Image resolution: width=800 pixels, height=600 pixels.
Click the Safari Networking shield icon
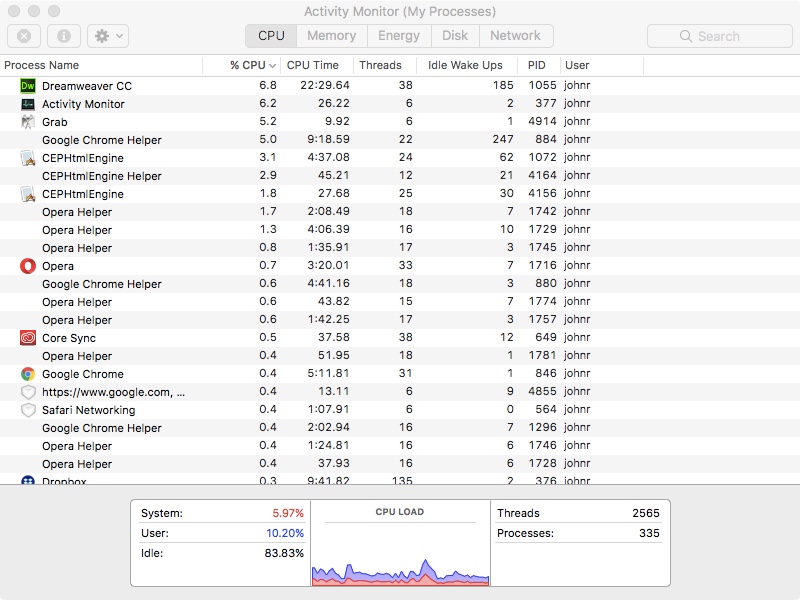coord(28,410)
